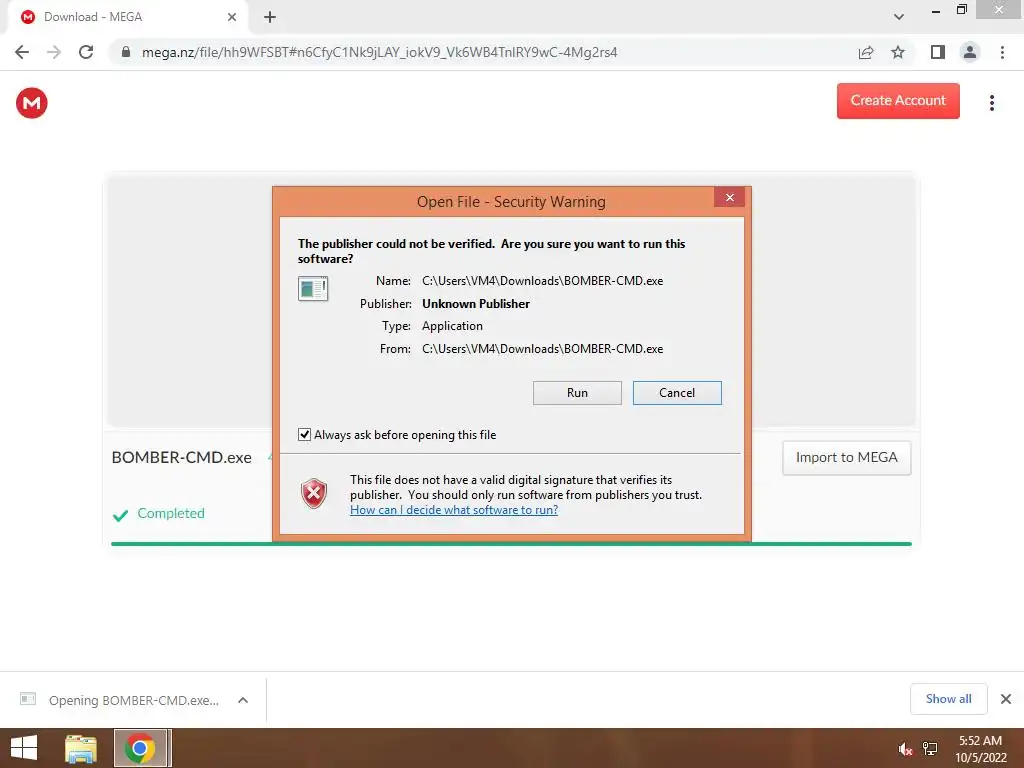Close the Security Warning dialog
The height and width of the screenshot is (768, 1024).
tap(729, 197)
